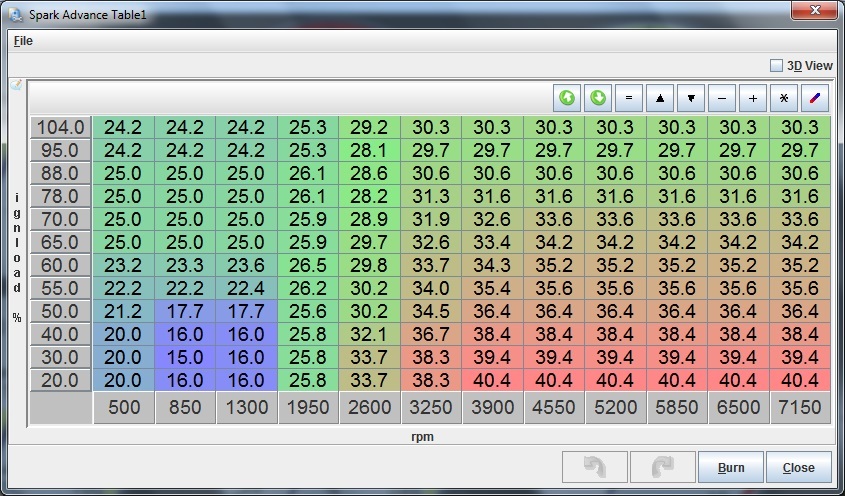This screenshot has width=845, height=496.
Task: Enable the 3D View checkbox
Action: coord(777,66)
